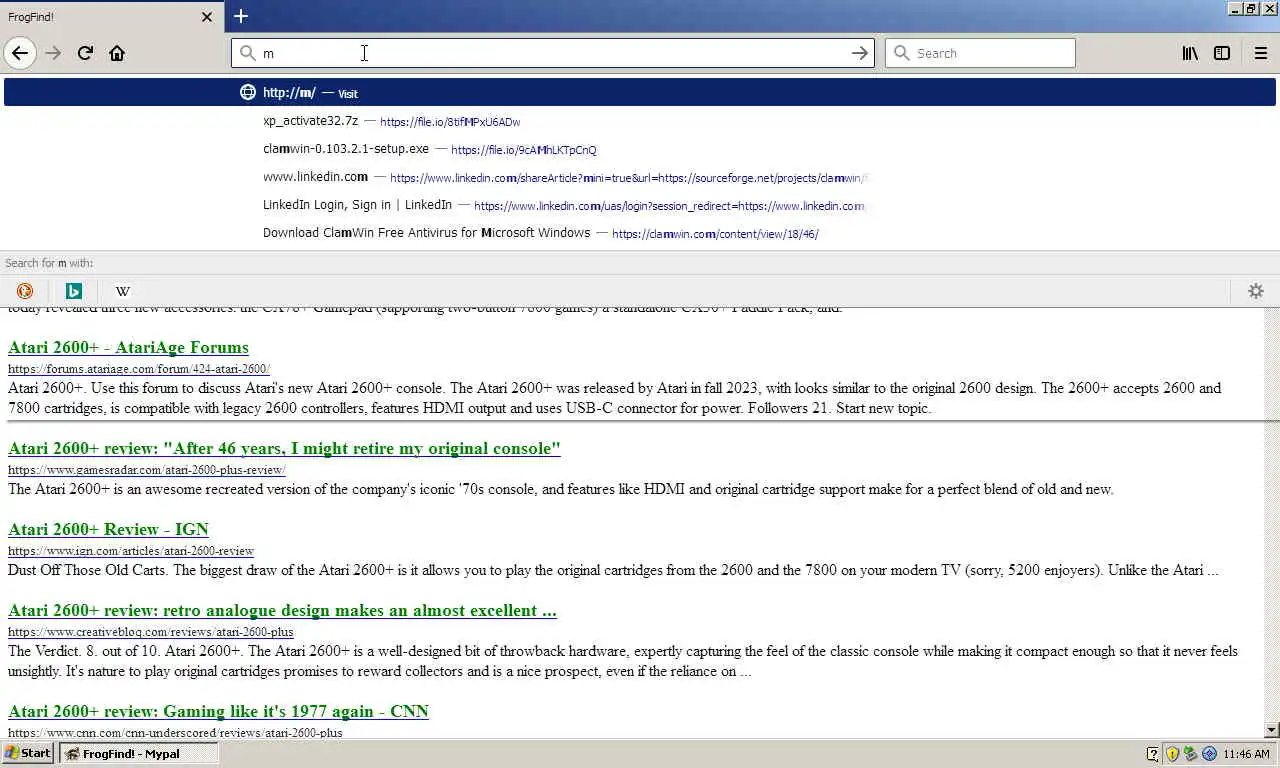
Task: Open Gaming like it's 1977 CNN link
Action: point(218,711)
